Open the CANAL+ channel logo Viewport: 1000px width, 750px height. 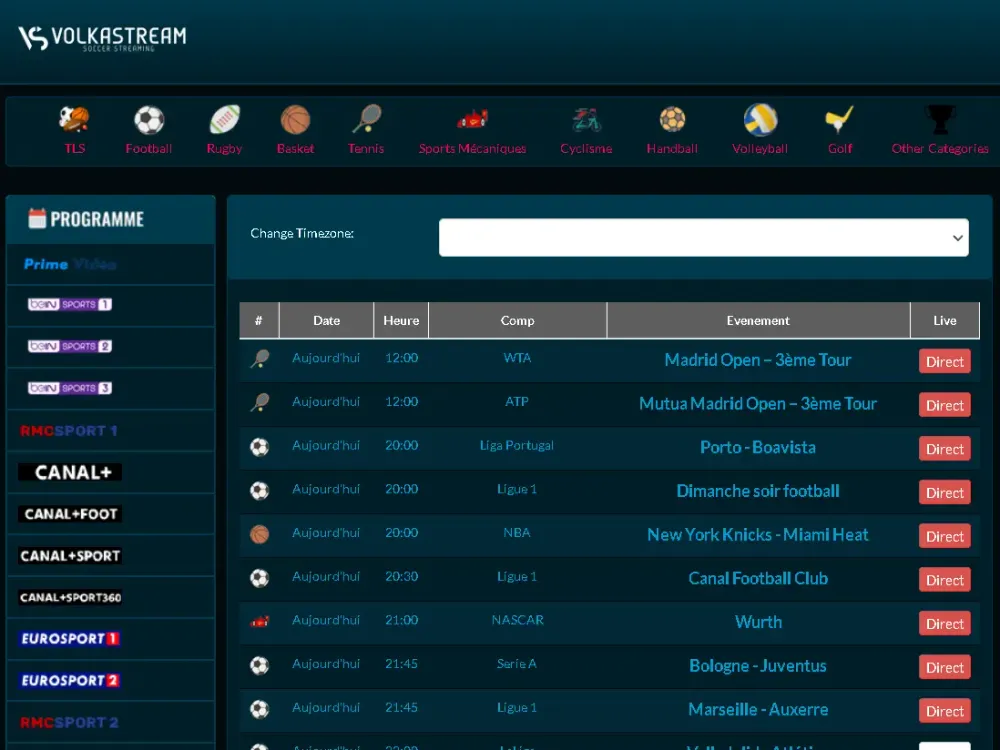(x=70, y=472)
